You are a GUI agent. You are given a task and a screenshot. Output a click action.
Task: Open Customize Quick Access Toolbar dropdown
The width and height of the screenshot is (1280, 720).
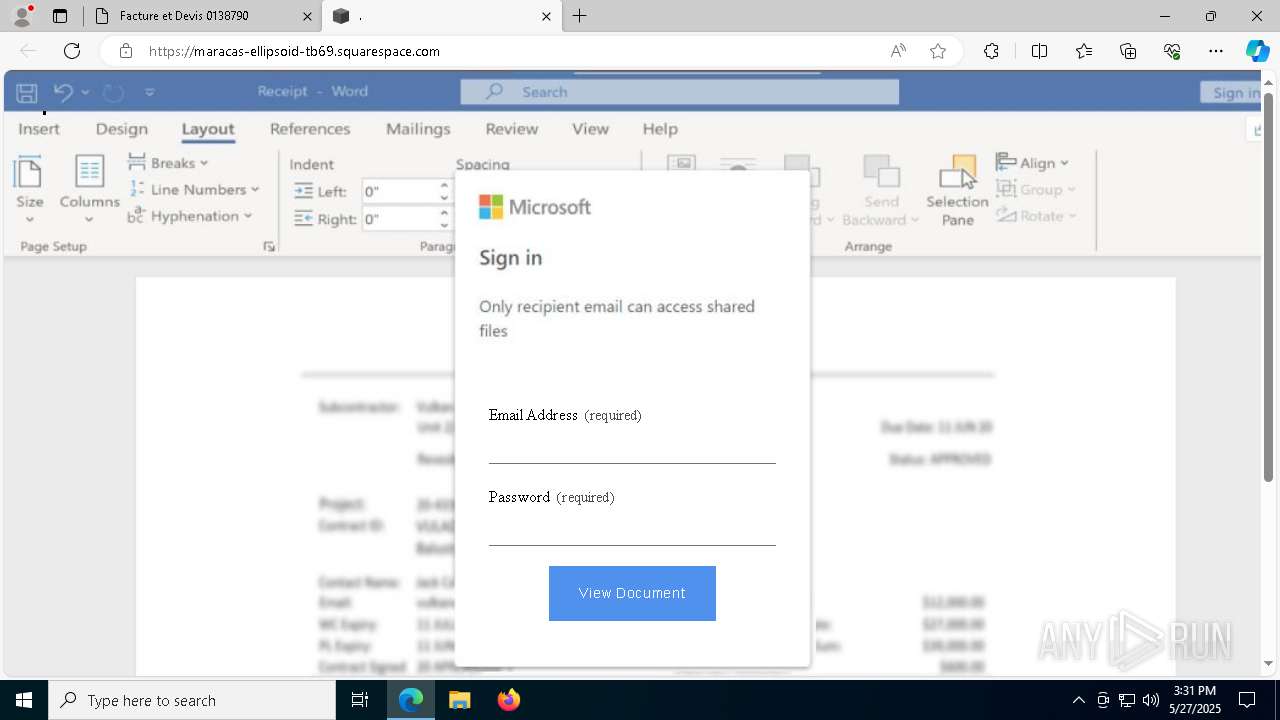pyautogui.click(x=150, y=92)
